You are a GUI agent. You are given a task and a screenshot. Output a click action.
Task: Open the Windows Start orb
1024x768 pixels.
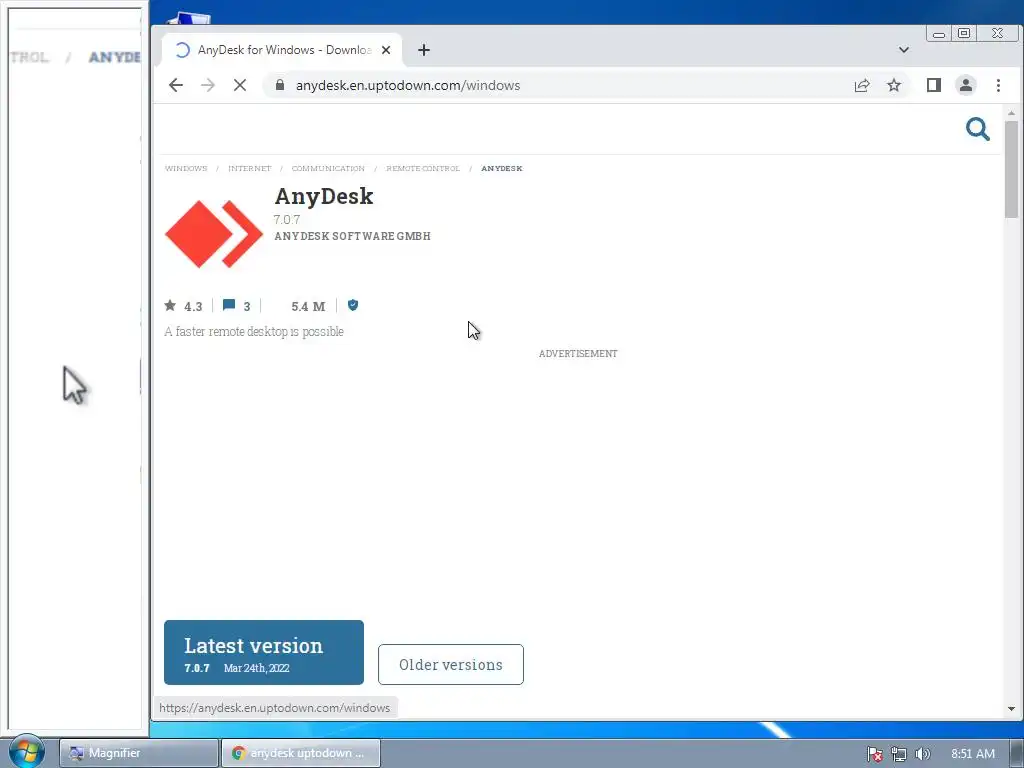click(x=26, y=751)
